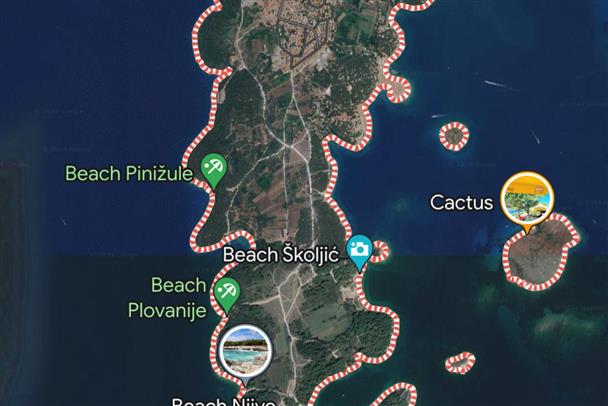Click the tiny outlined islet beside the camera pin
This screenshot has width=608, height=406.
point(380,251)
